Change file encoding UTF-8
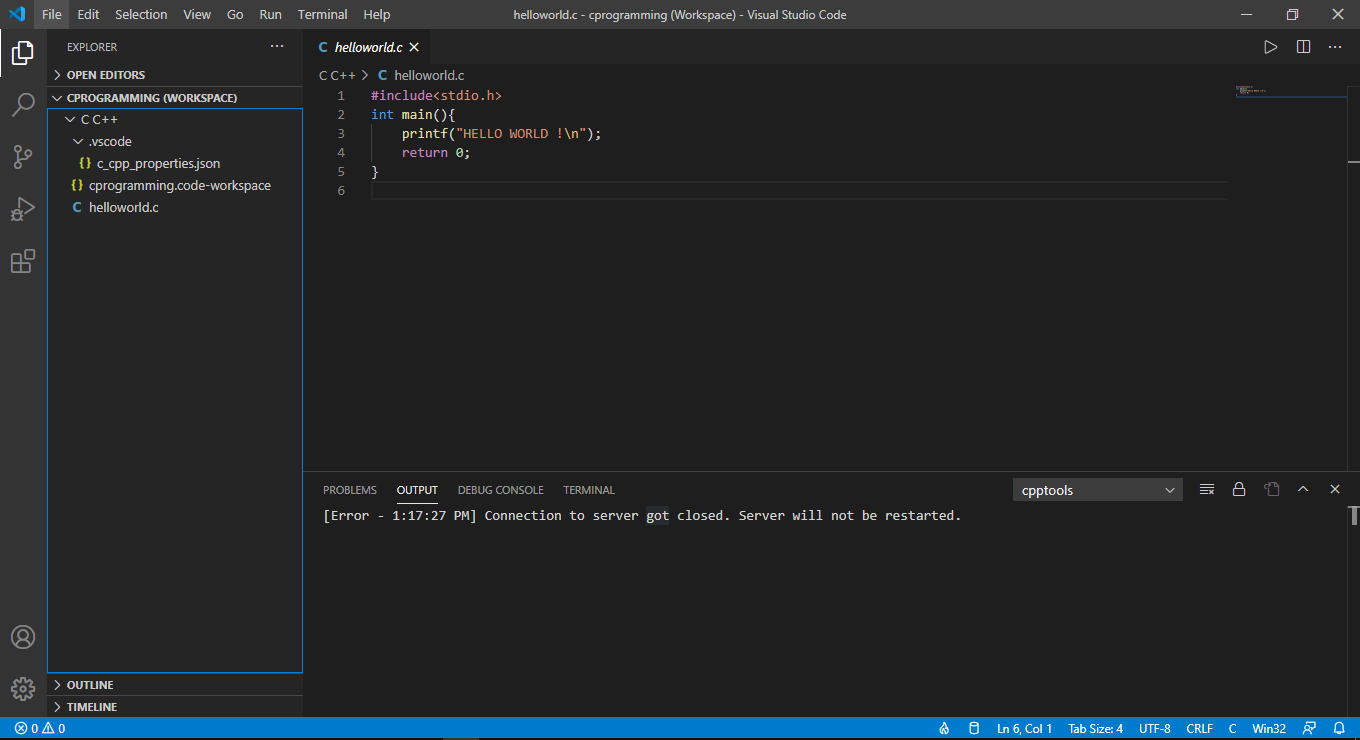Viewport: 1360px width, 740px height. pos(1154,728)
